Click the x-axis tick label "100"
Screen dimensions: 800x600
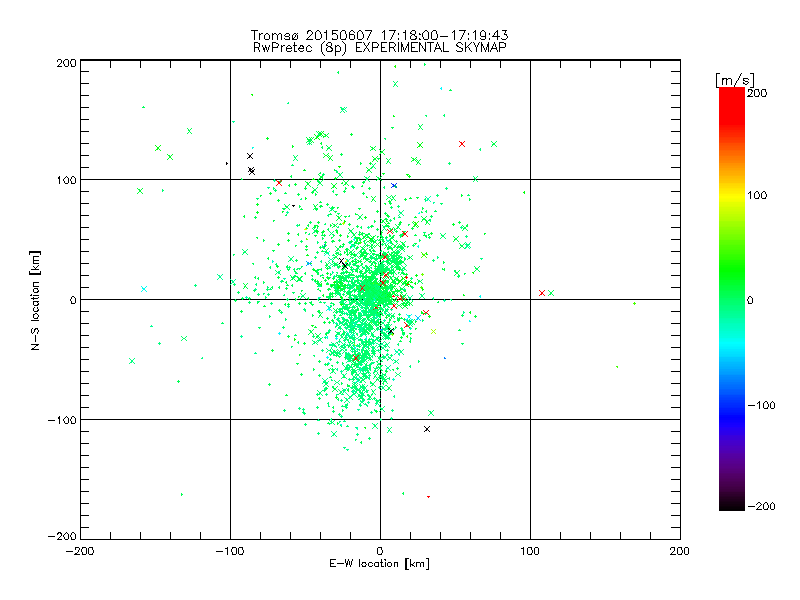(x=530, y=551)
